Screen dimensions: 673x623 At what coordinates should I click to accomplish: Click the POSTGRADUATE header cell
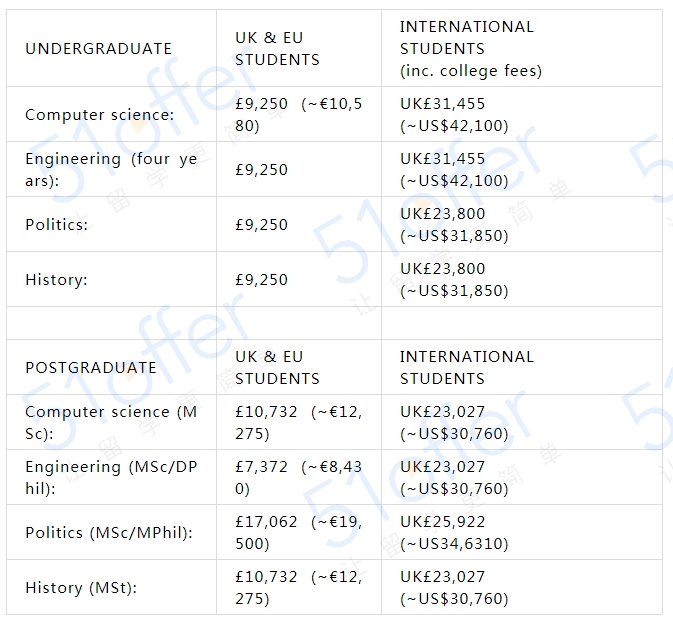pos(90,367)
